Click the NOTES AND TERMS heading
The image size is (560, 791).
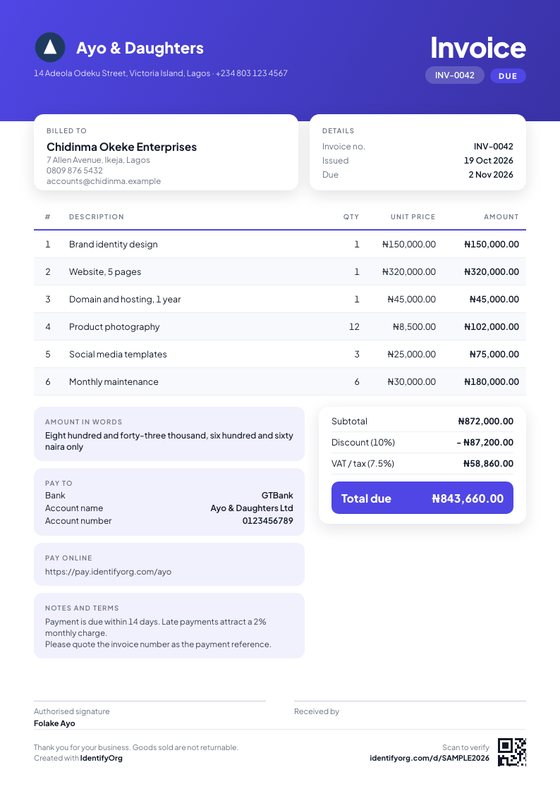82,608
